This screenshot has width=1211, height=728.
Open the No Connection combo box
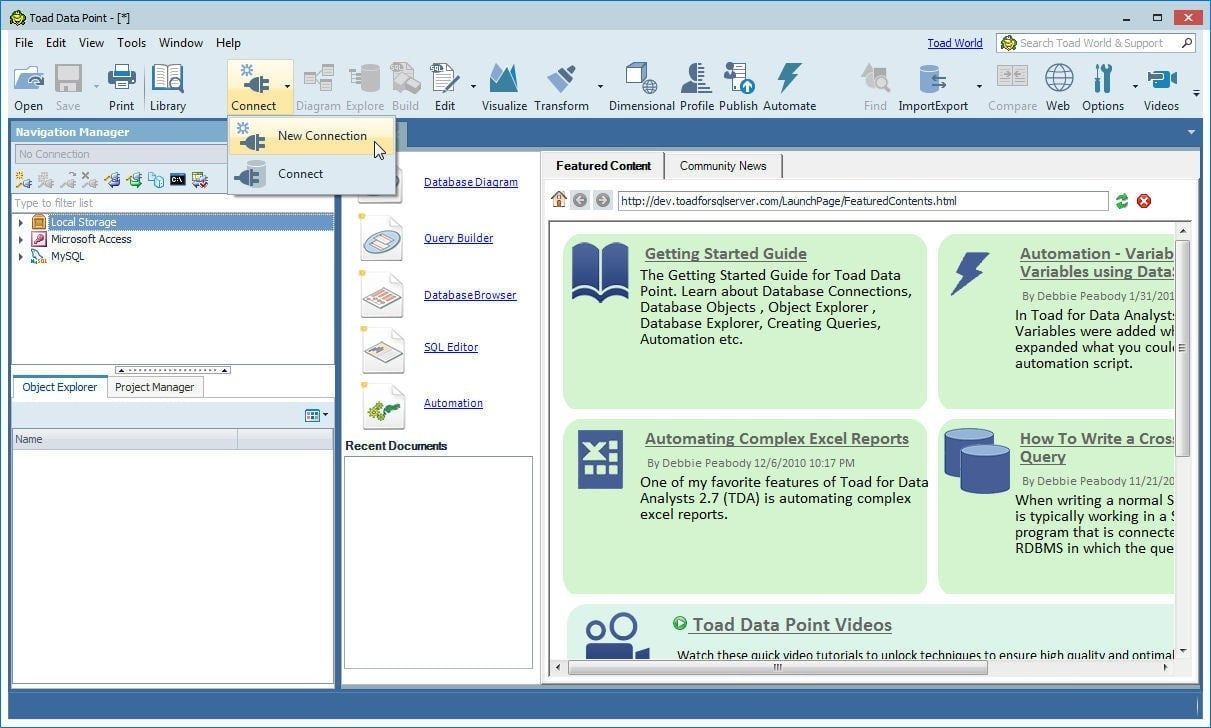tap(121, 154)
